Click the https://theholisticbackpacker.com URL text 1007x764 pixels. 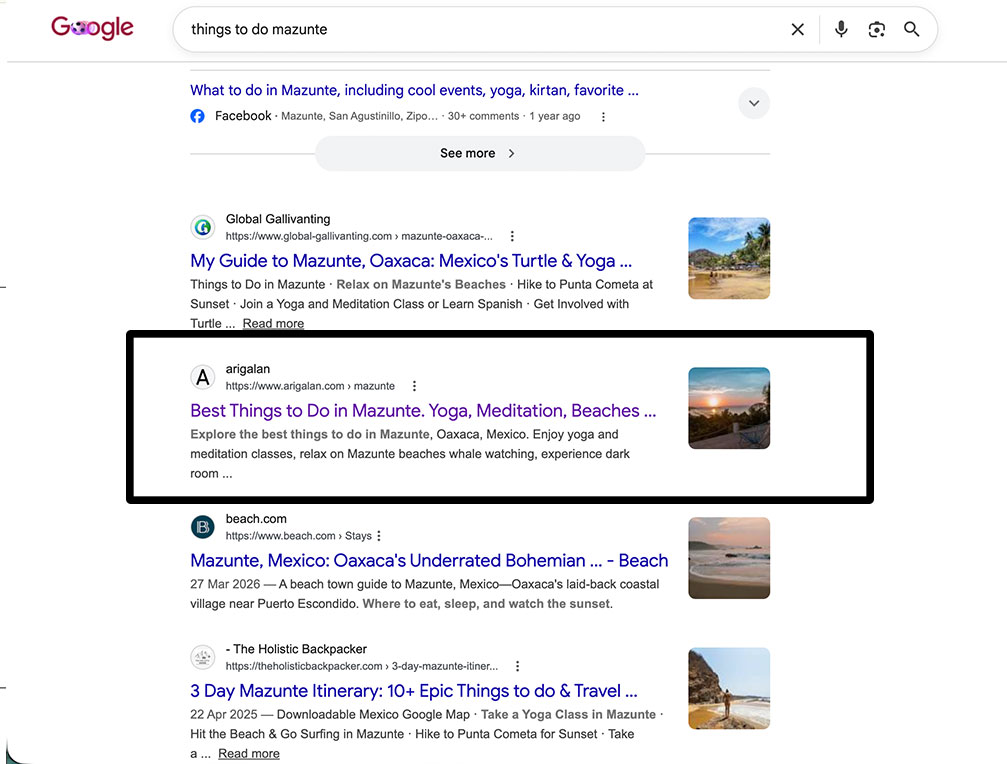[362, 666]
